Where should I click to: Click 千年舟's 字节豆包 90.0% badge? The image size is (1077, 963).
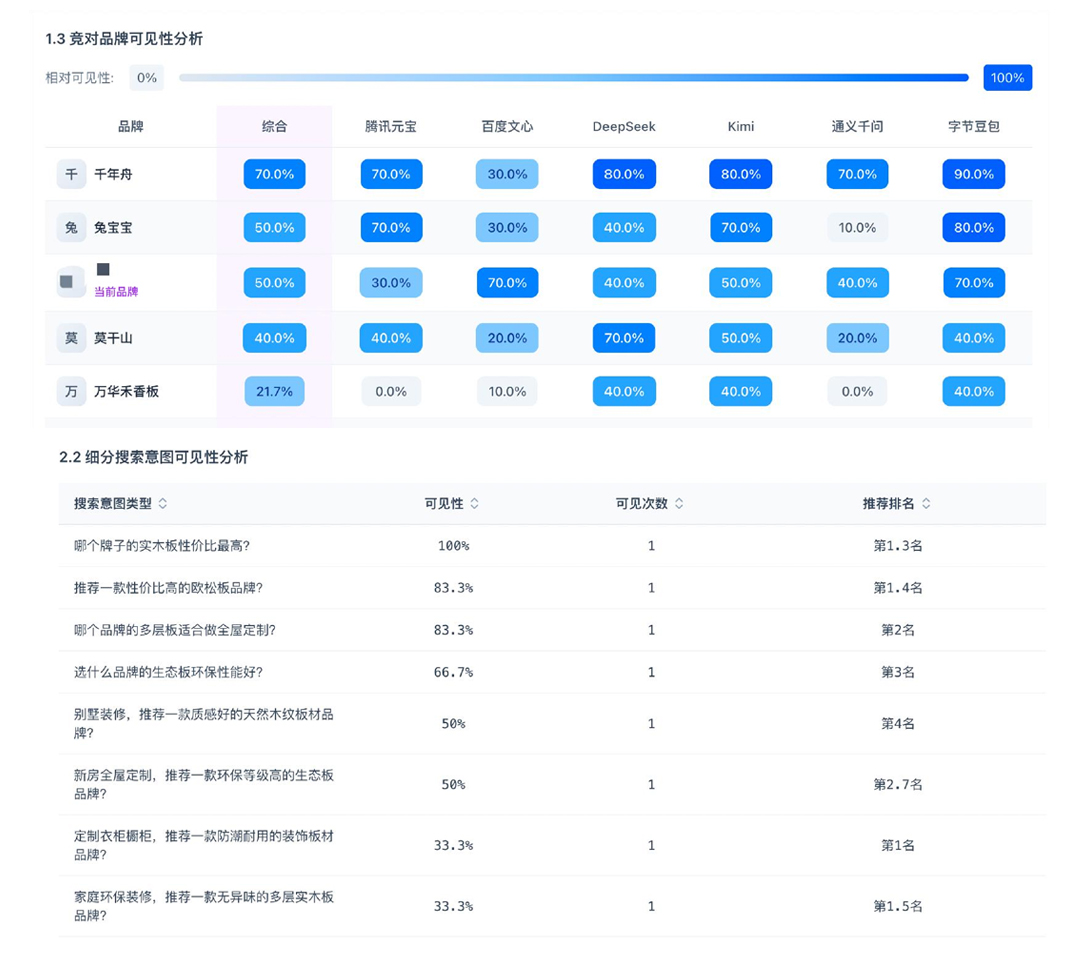[973, 174]
